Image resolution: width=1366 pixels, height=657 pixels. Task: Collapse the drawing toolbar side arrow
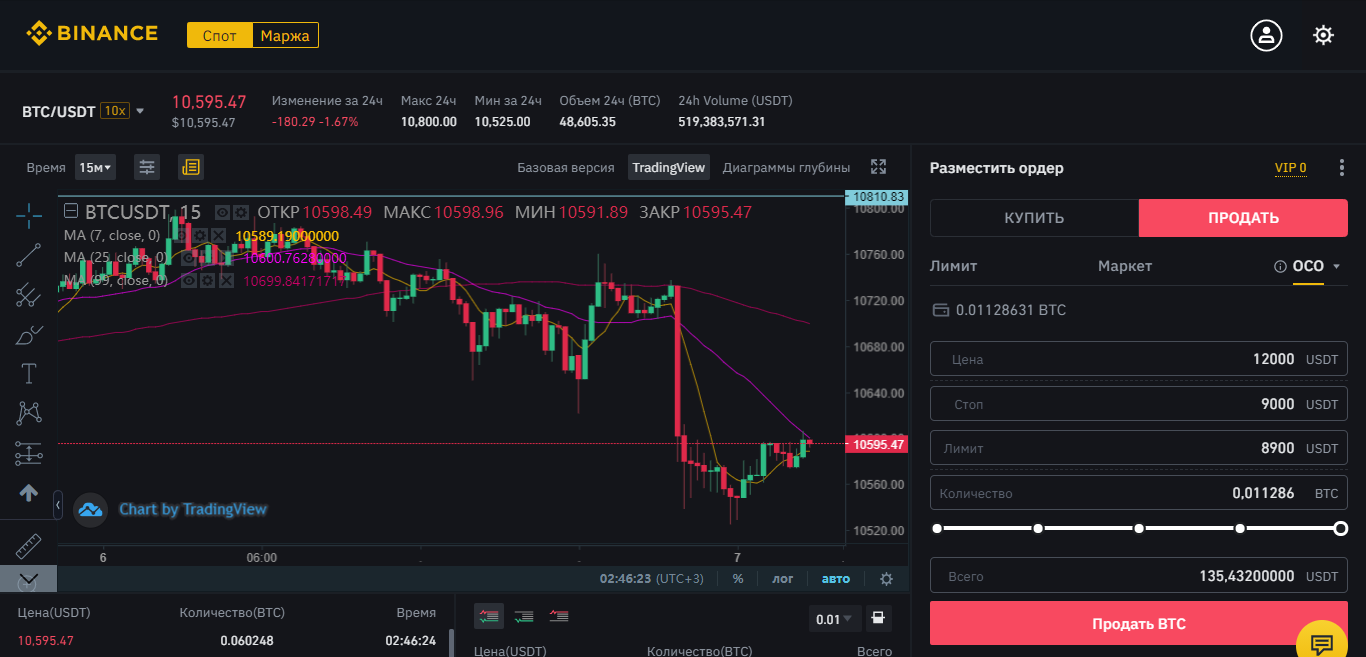[57, 506]
